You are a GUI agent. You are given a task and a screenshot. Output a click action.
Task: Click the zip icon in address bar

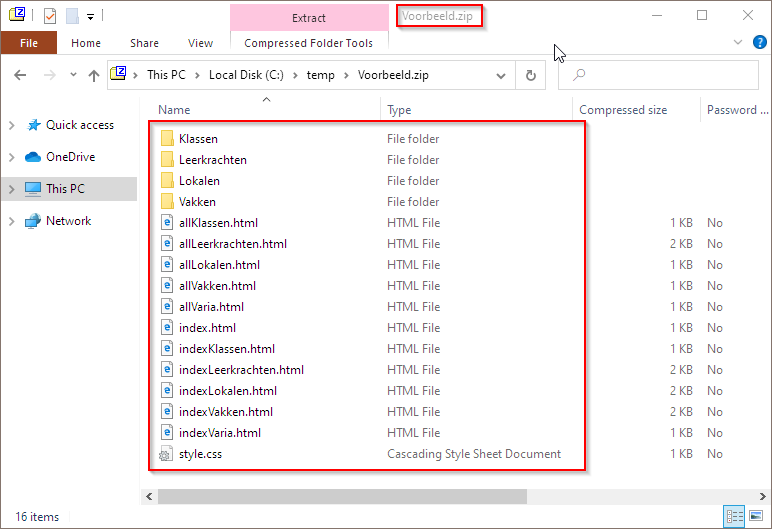click(x=119, y=74)
